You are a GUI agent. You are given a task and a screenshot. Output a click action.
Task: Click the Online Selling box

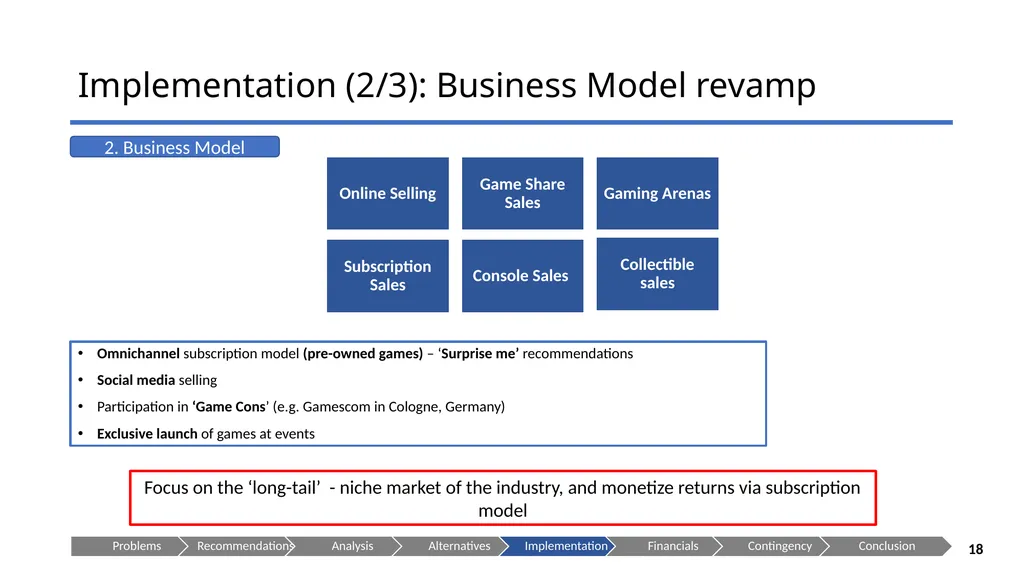pos(387,193)
